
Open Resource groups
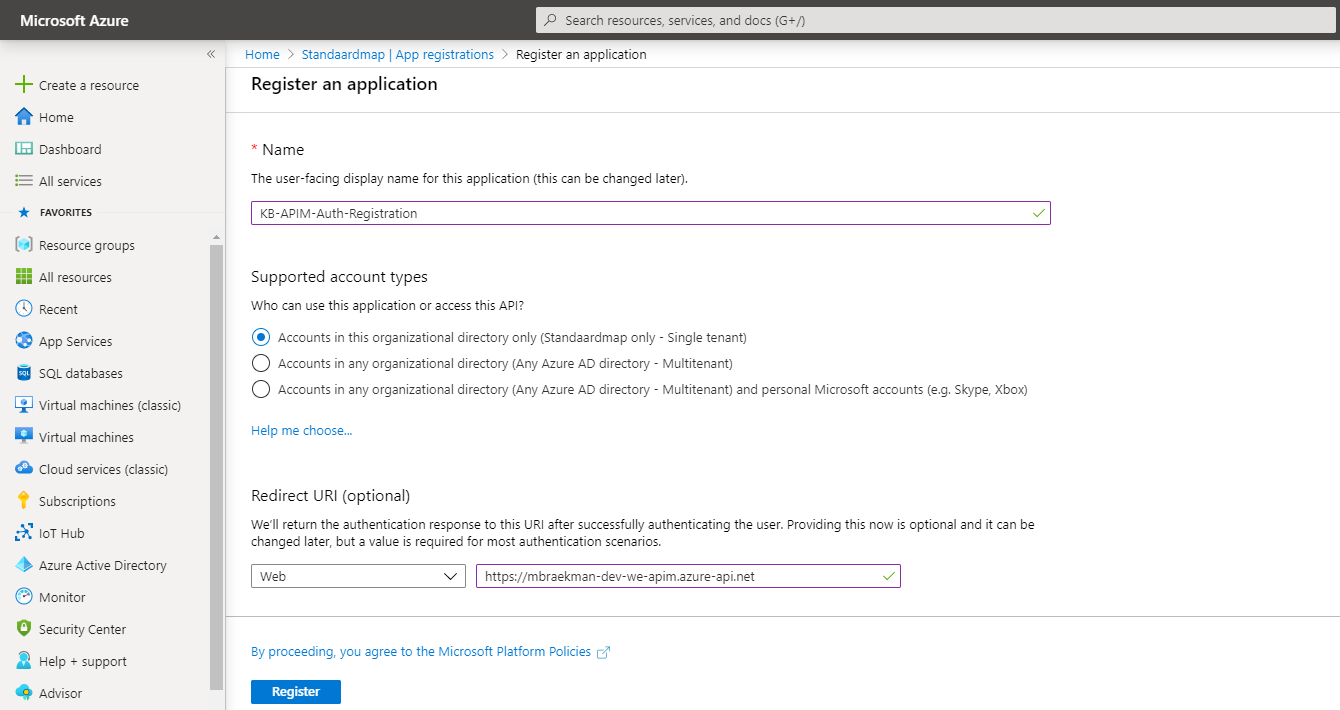click(84, 244)
